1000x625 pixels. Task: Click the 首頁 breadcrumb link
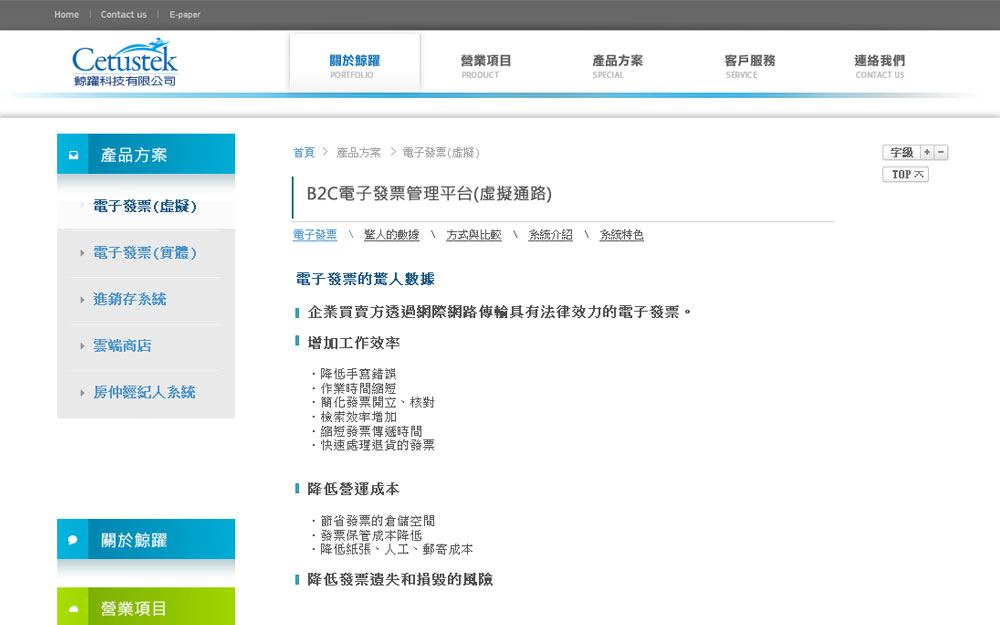(303, 153)
